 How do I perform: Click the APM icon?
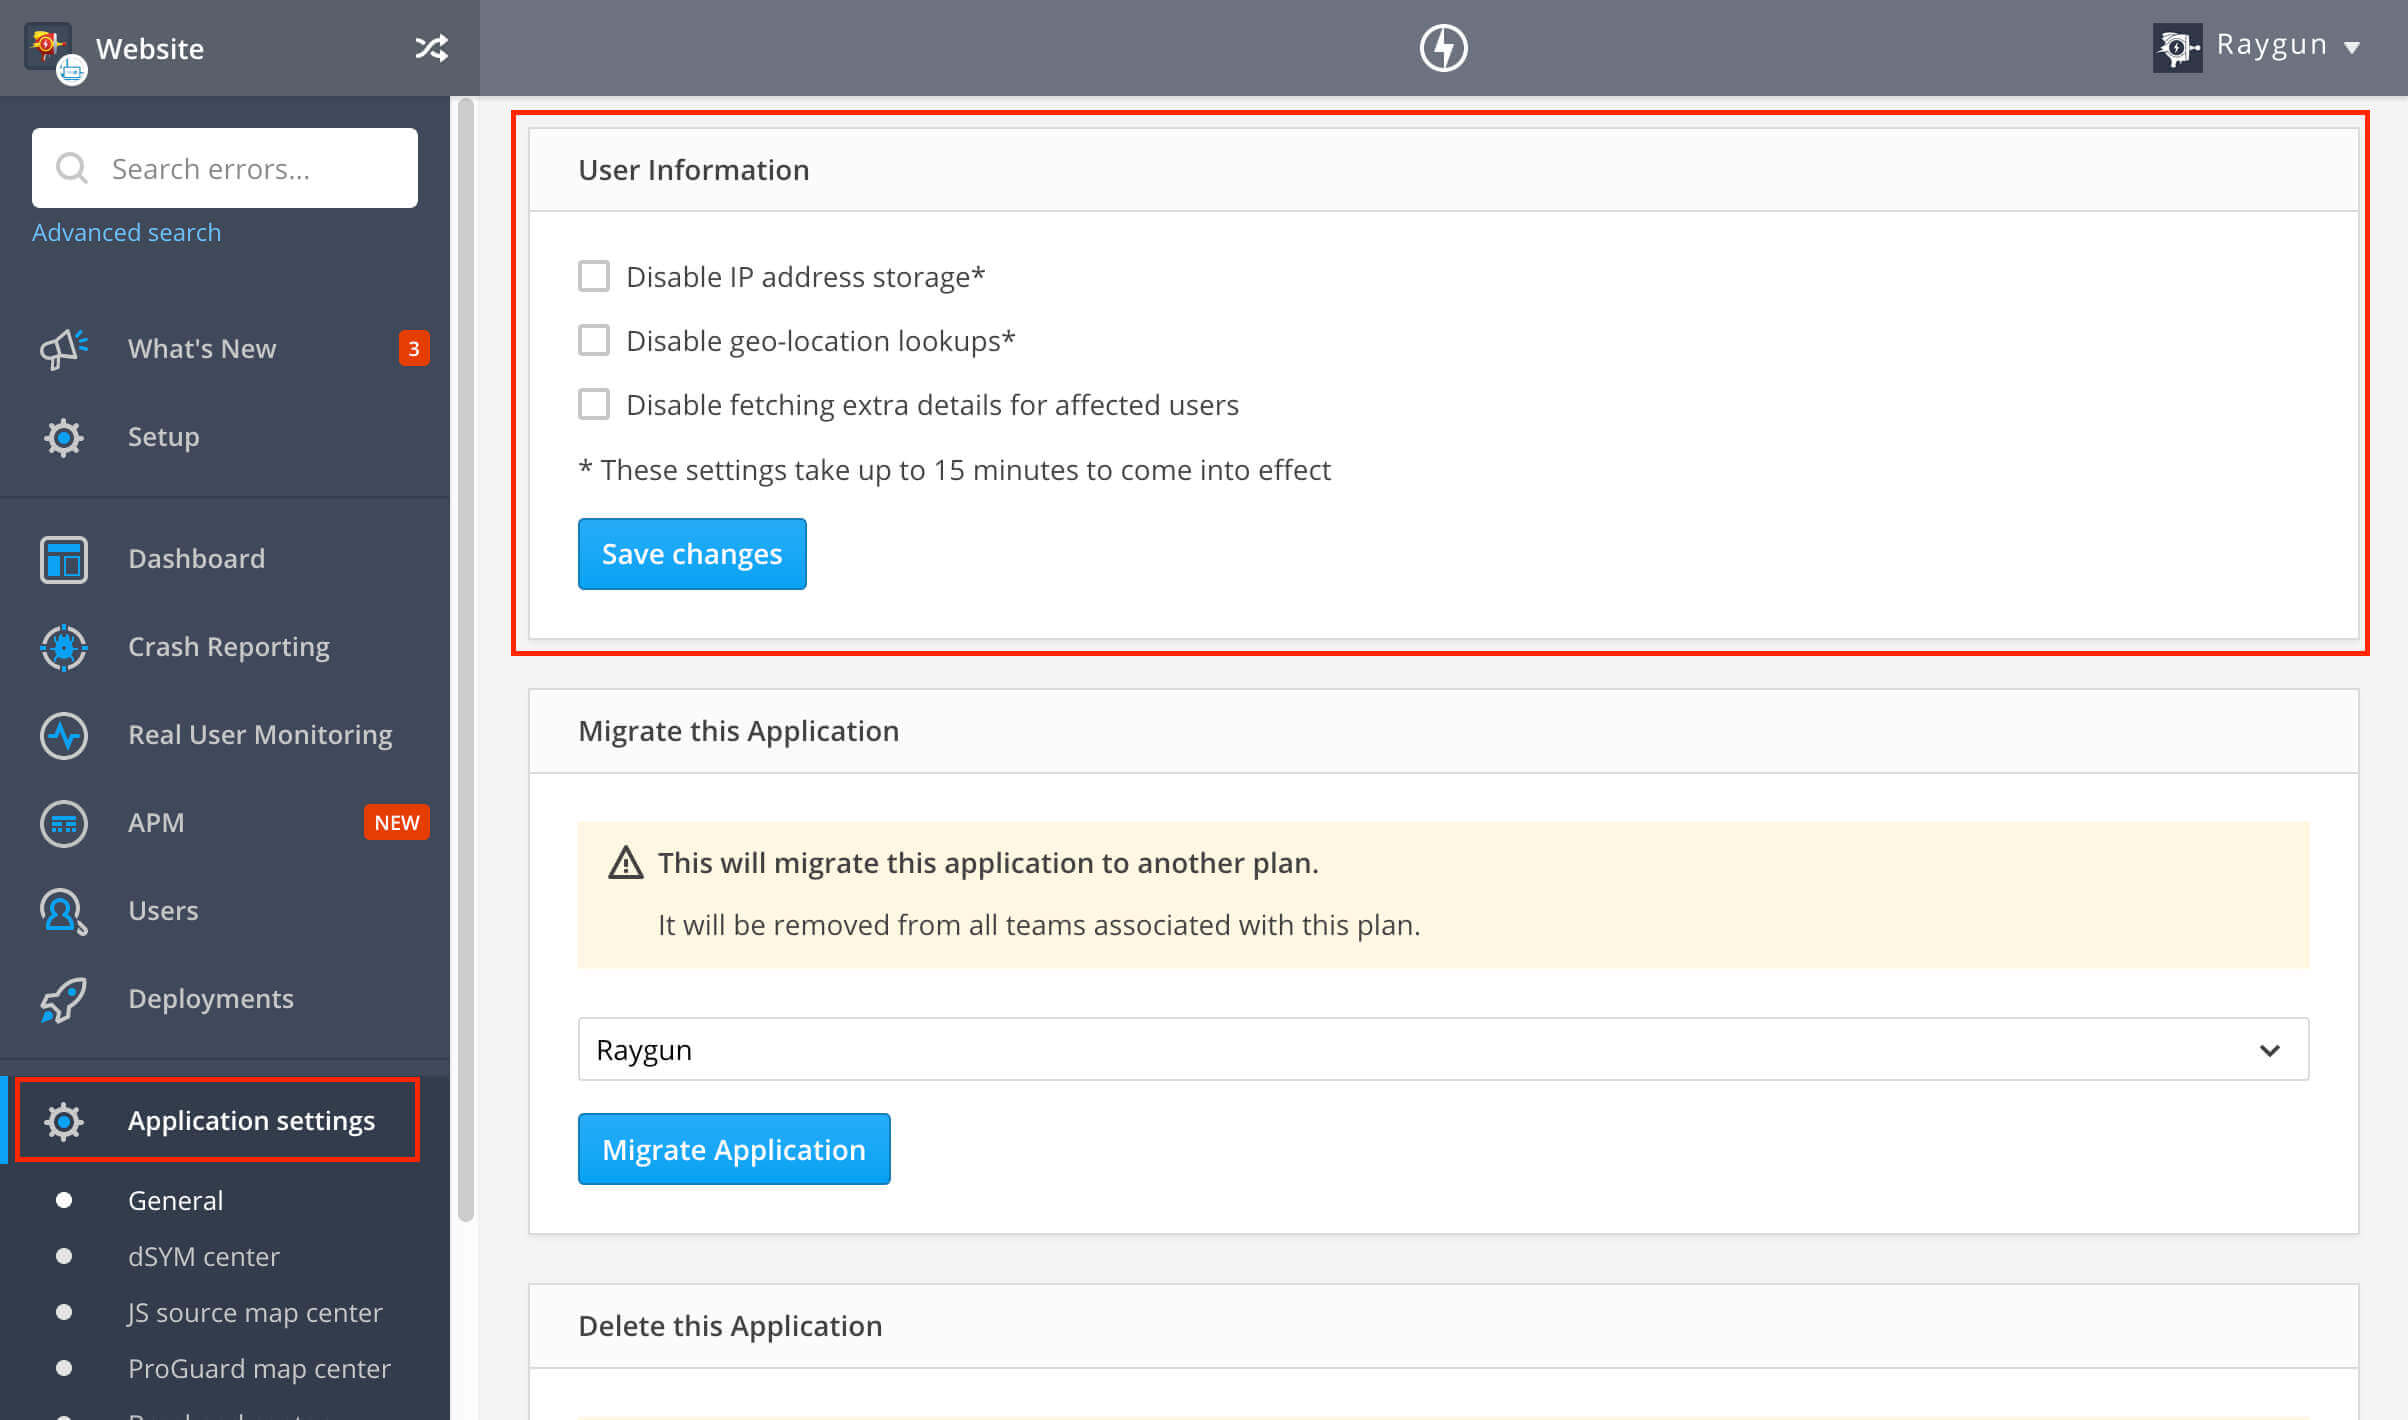click(x=64, y=823)
